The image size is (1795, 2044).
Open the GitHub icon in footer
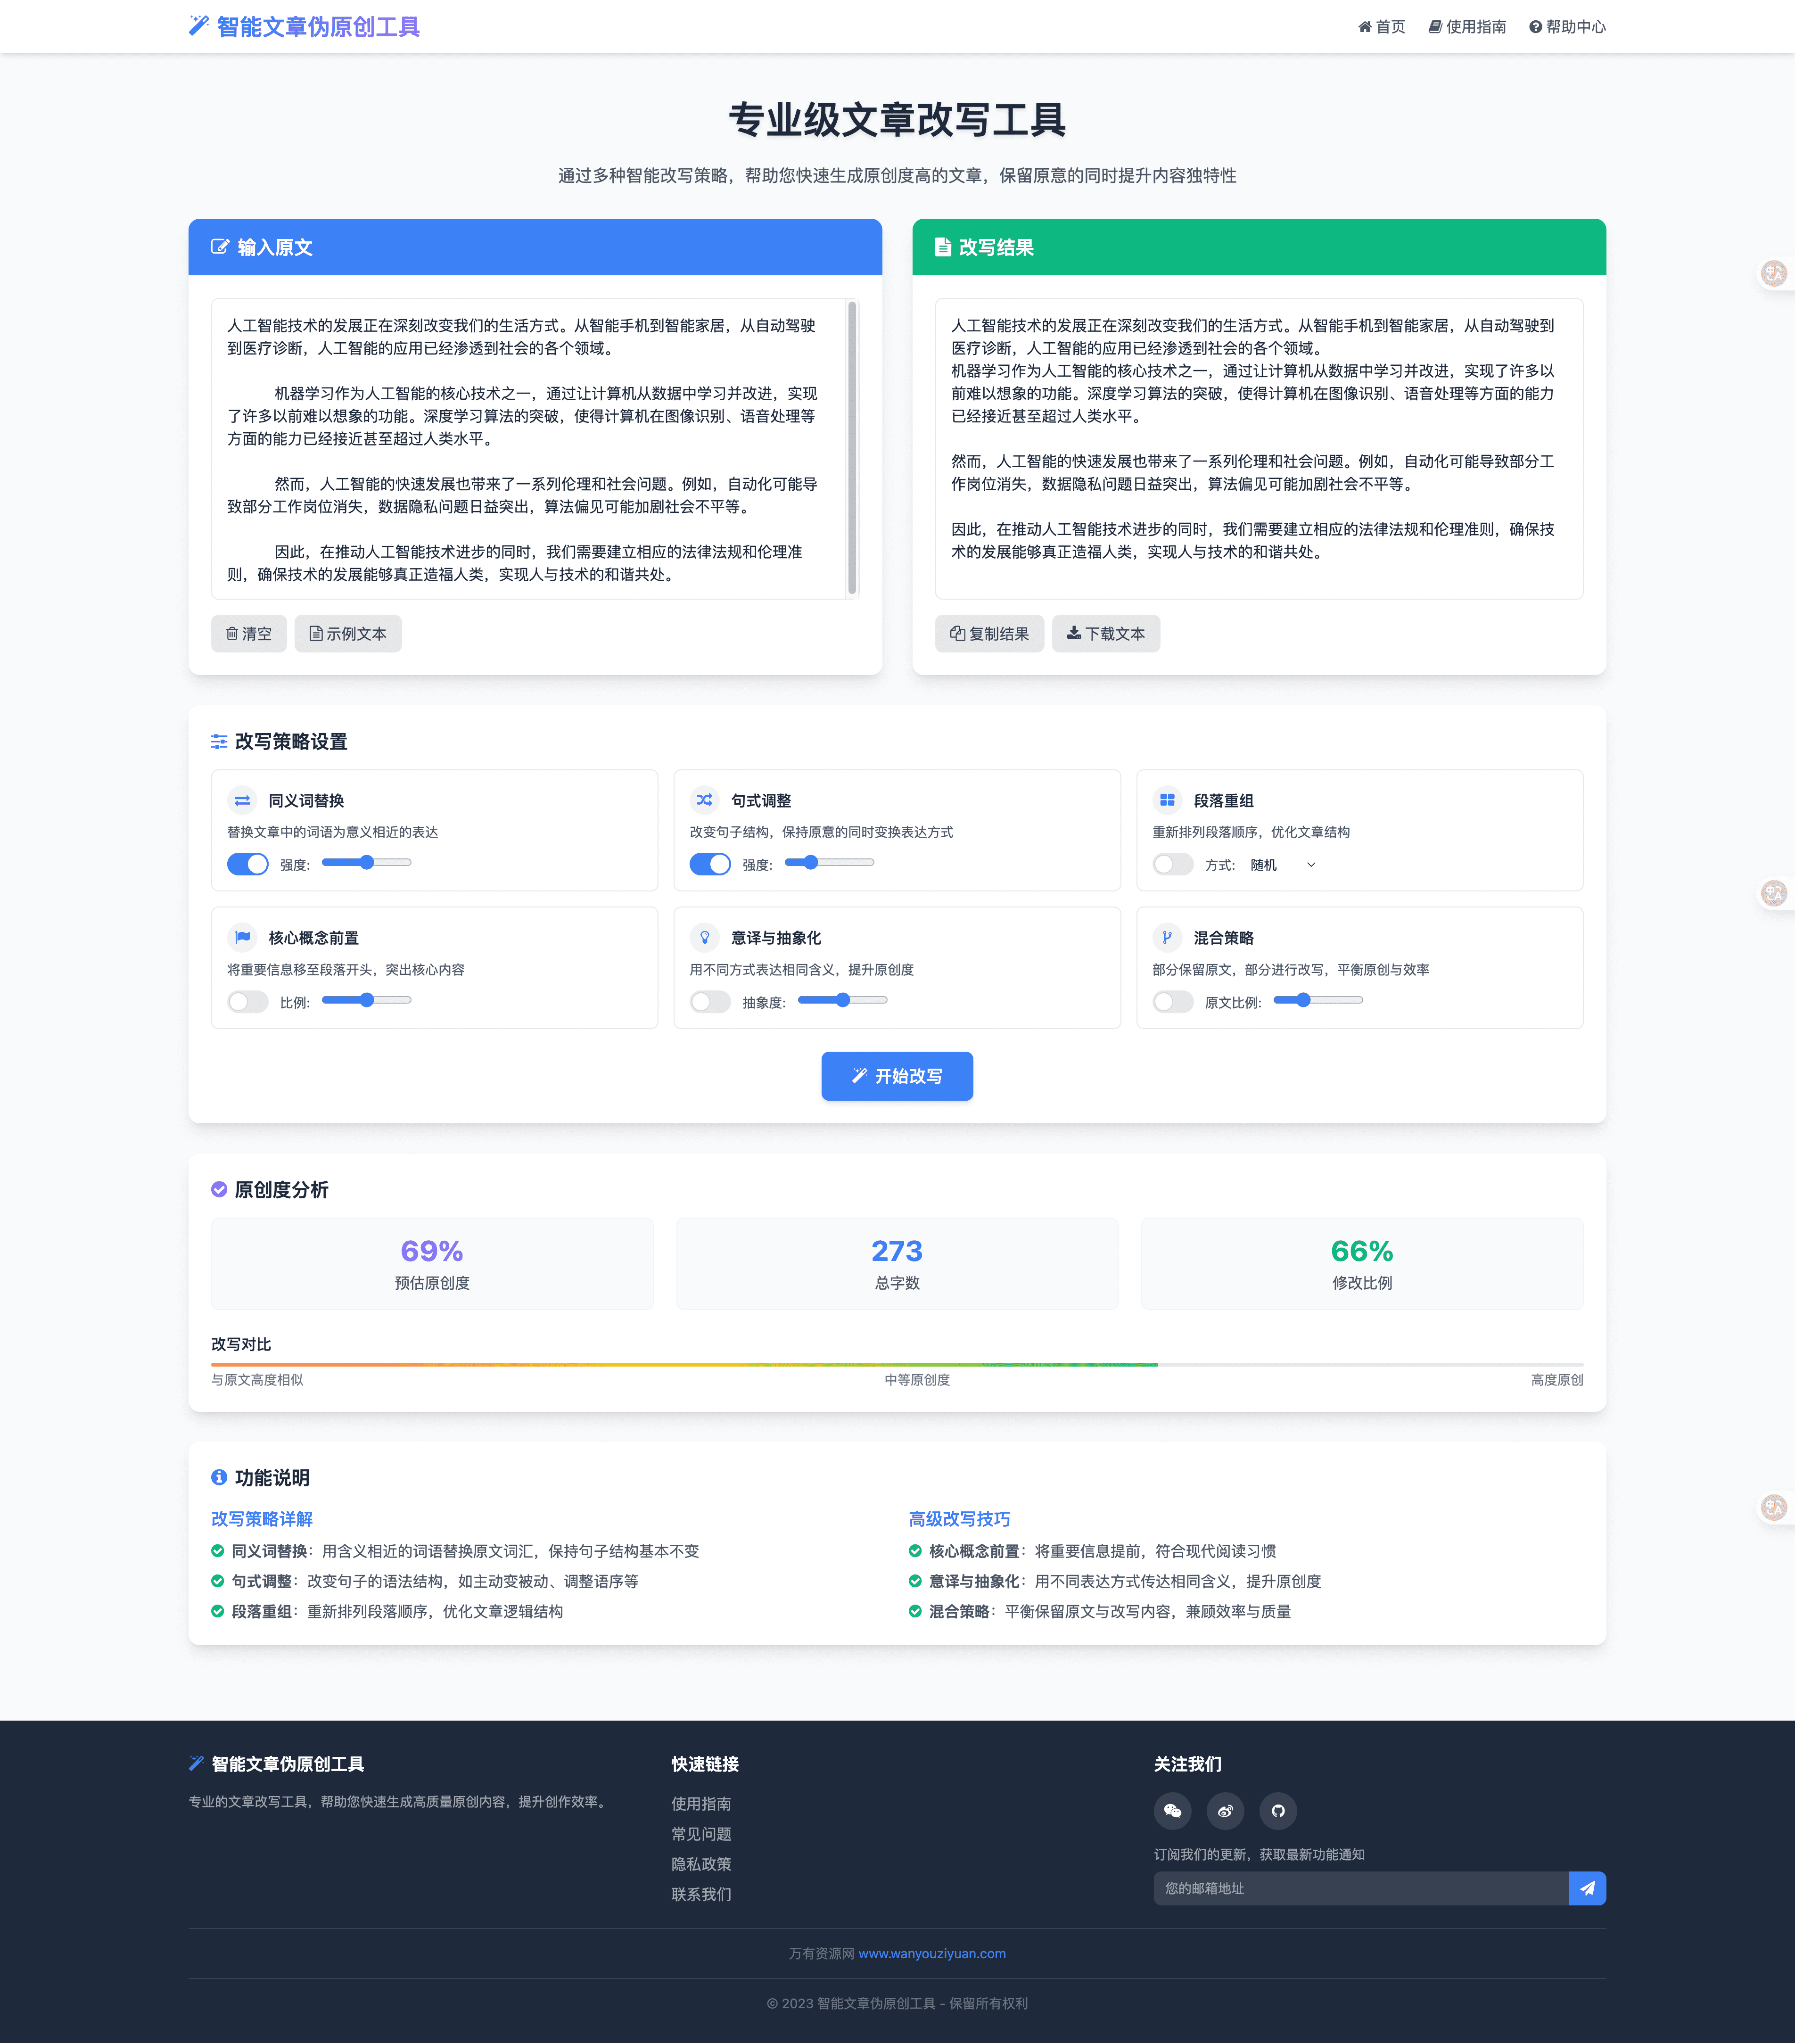pos(1278,1811)
